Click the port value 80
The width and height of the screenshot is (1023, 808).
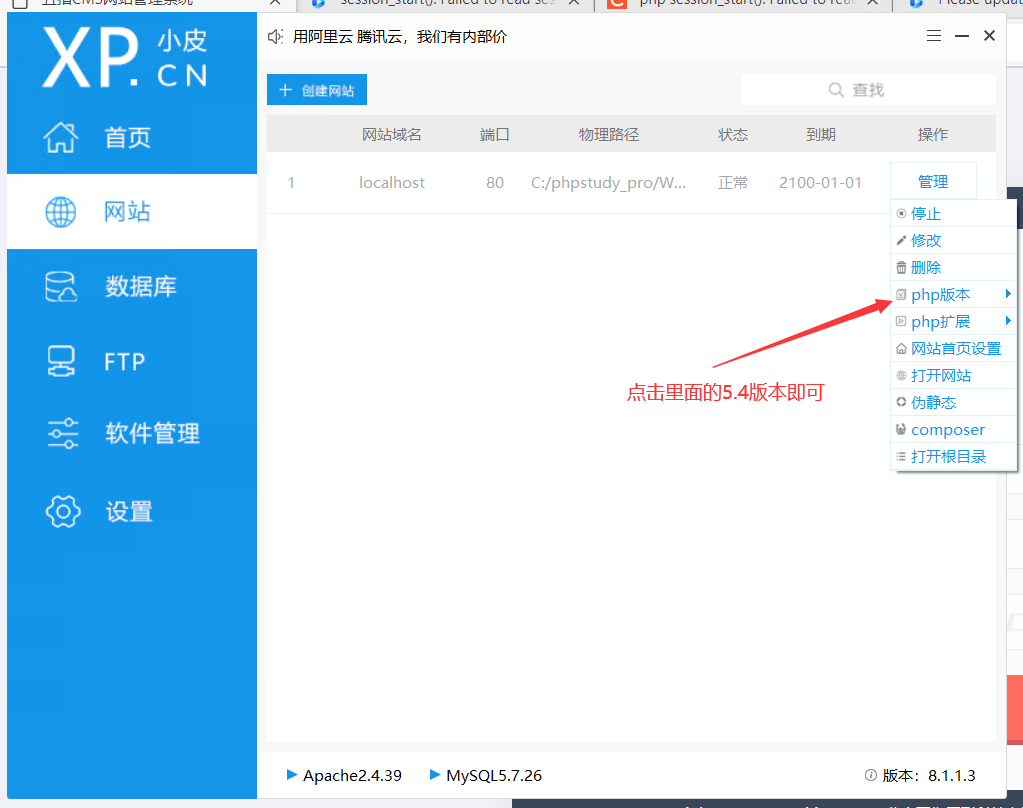[x=495, y=183]
